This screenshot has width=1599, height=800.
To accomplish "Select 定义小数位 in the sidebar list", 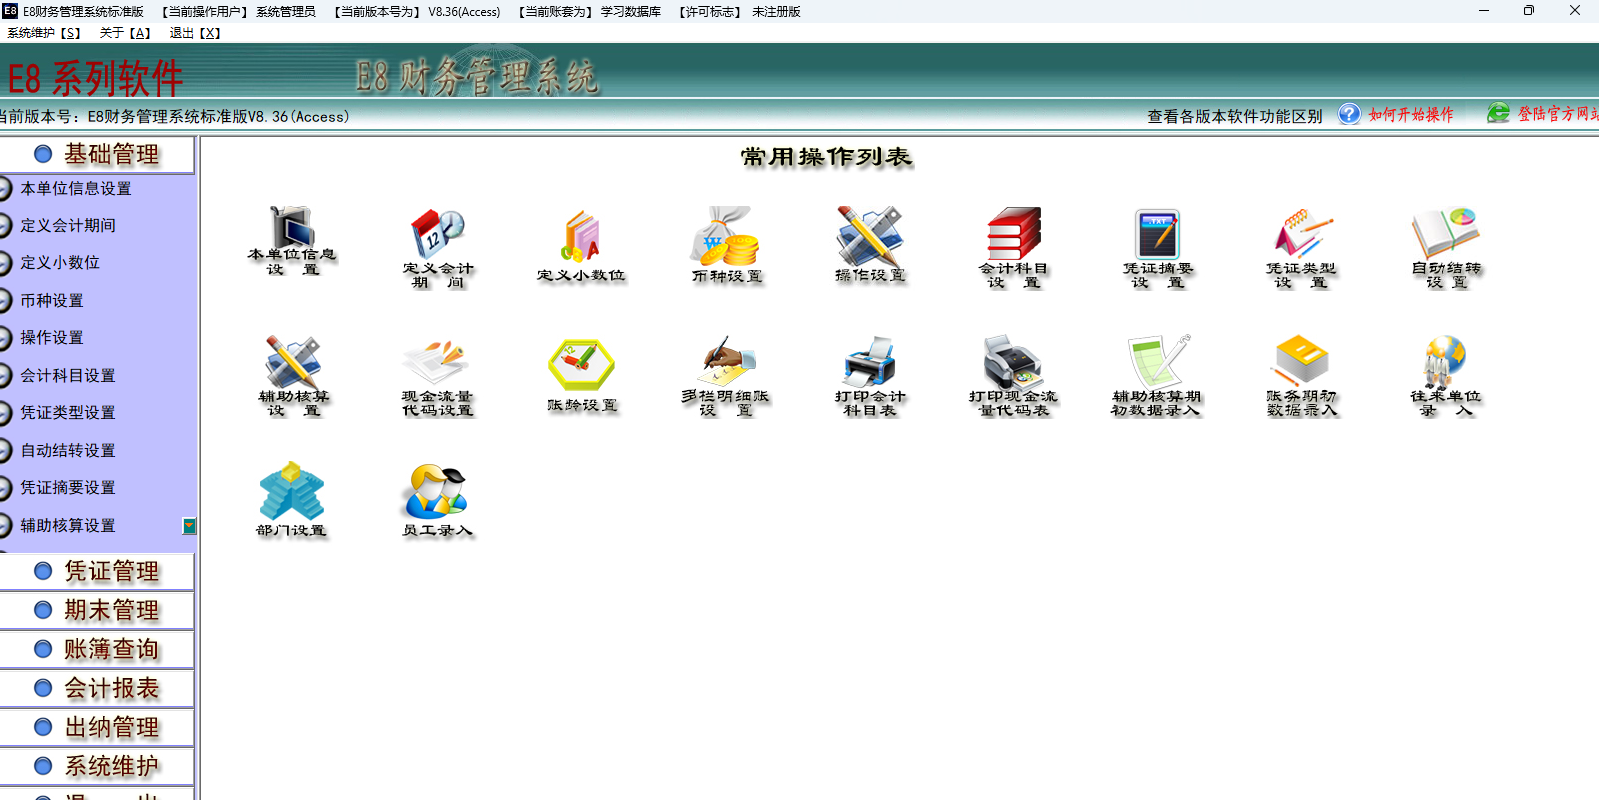I will [60, 263].
